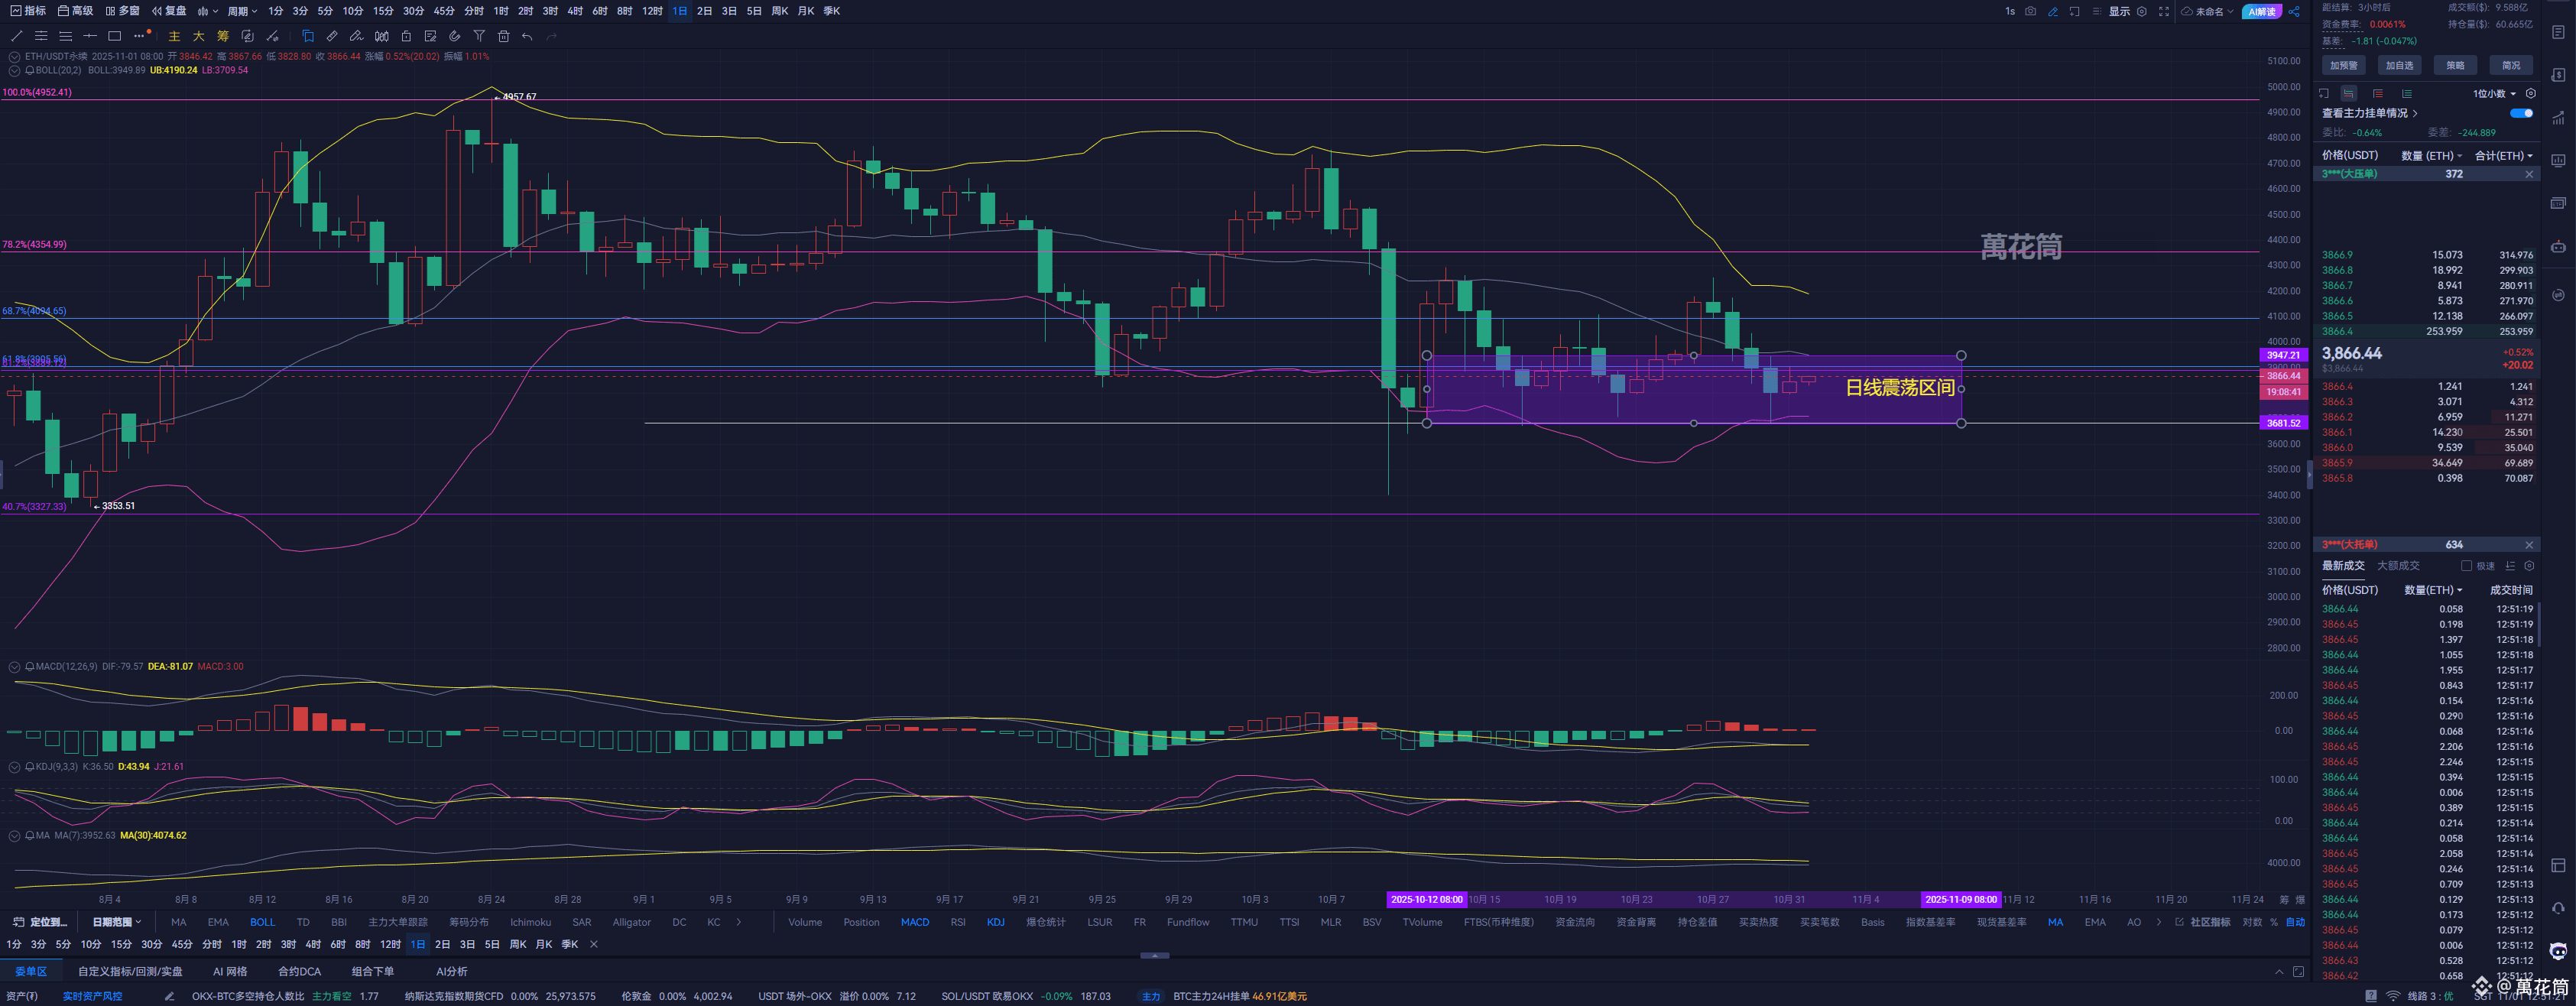Select the trend line drawing tool
Image resolution: width=2576 pixels, height=1006 pixels.
tap(16, 36)
